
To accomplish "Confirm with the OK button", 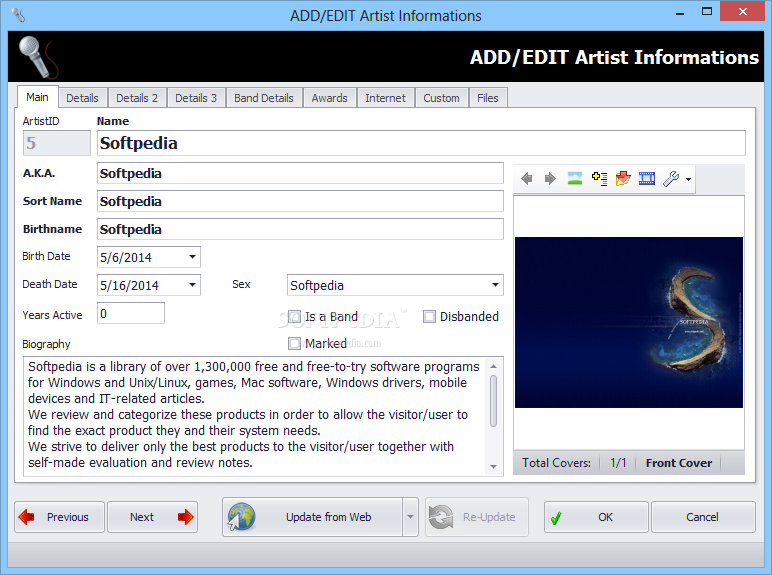I will click(x=596, y=517).
